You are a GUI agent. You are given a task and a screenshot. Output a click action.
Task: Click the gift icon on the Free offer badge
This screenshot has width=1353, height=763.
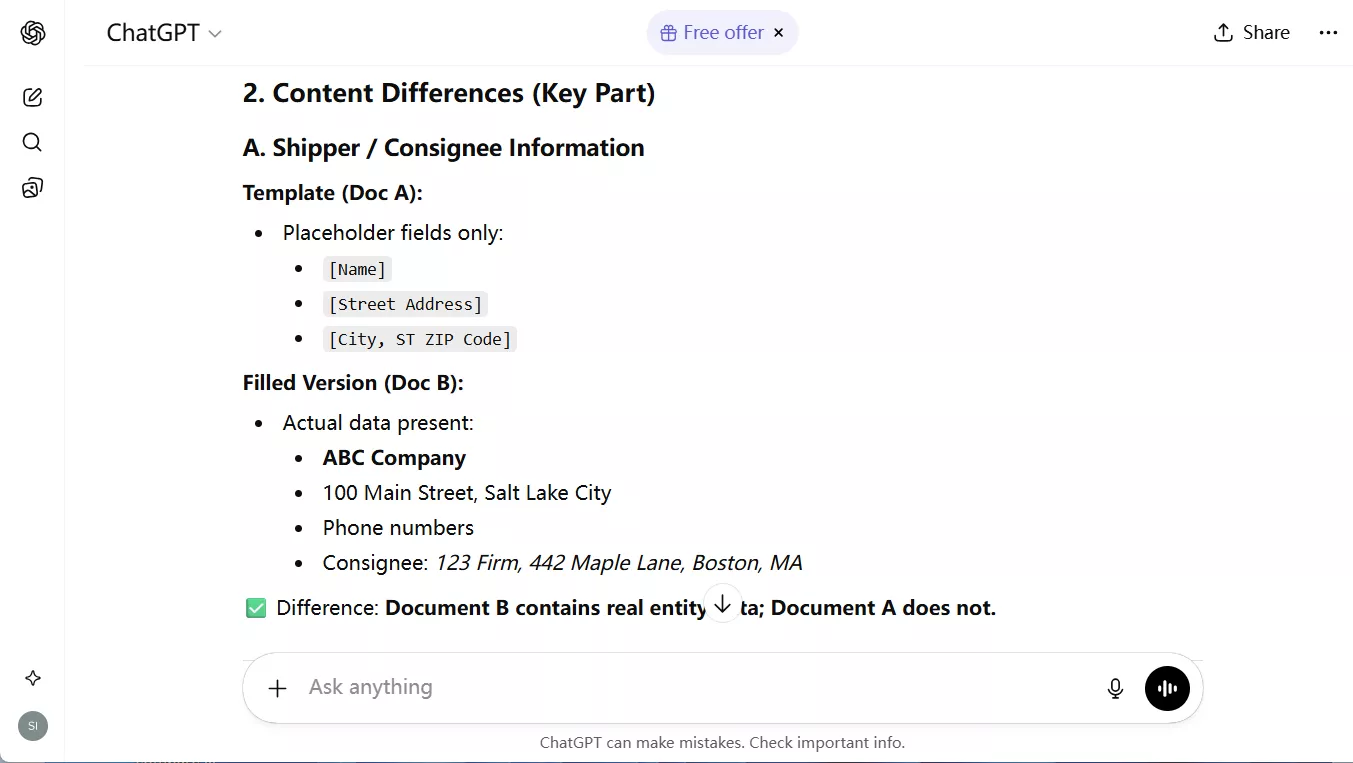(x=667, y=32)
